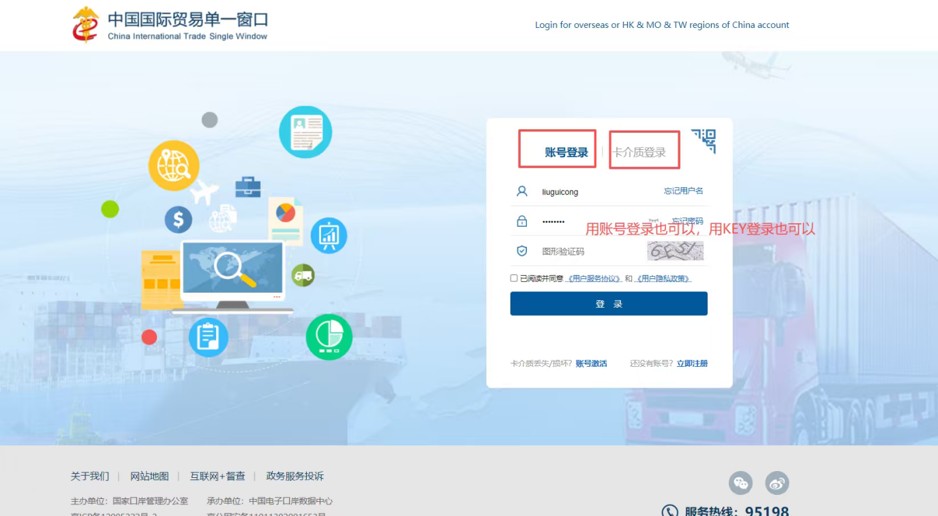Open 互联网+督查 in the footer
Viewport: 938px width, 516px height.
218,476
